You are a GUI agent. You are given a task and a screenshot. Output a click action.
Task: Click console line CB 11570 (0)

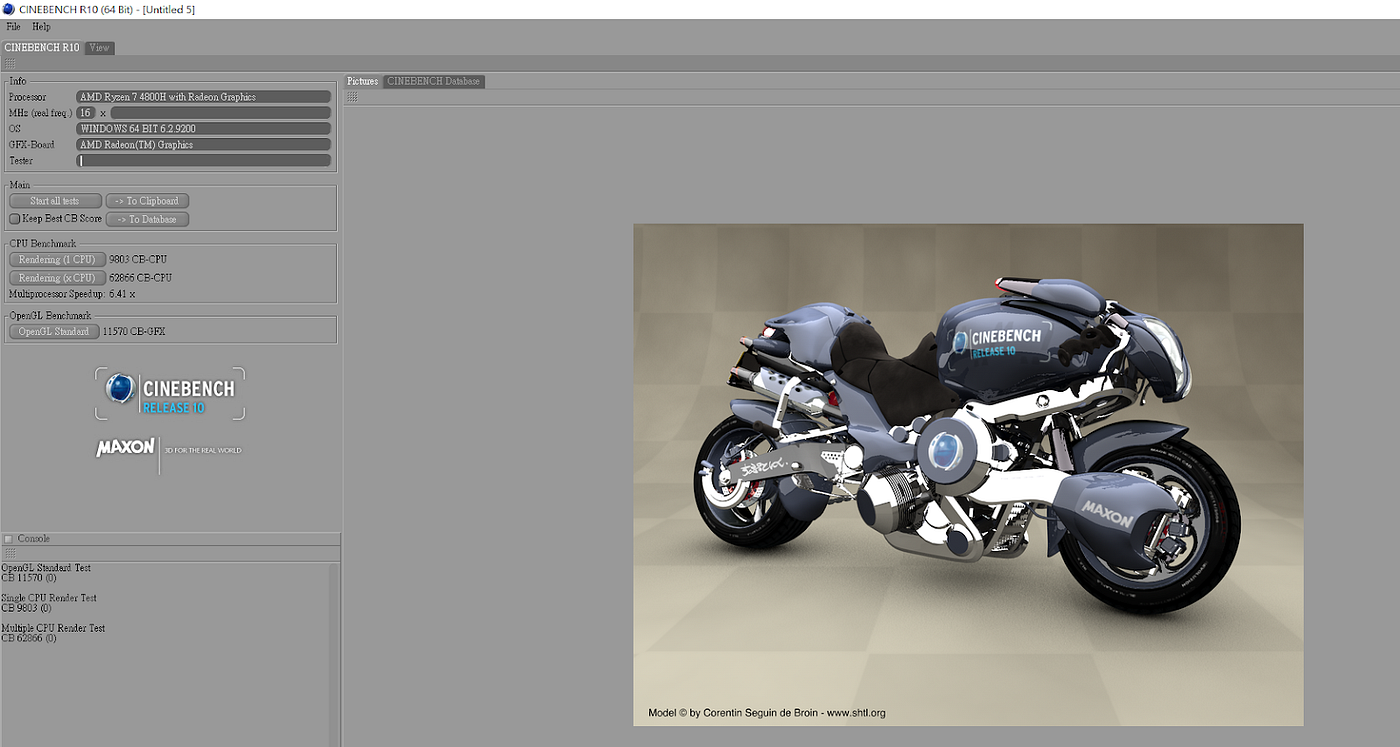[28, 578]
